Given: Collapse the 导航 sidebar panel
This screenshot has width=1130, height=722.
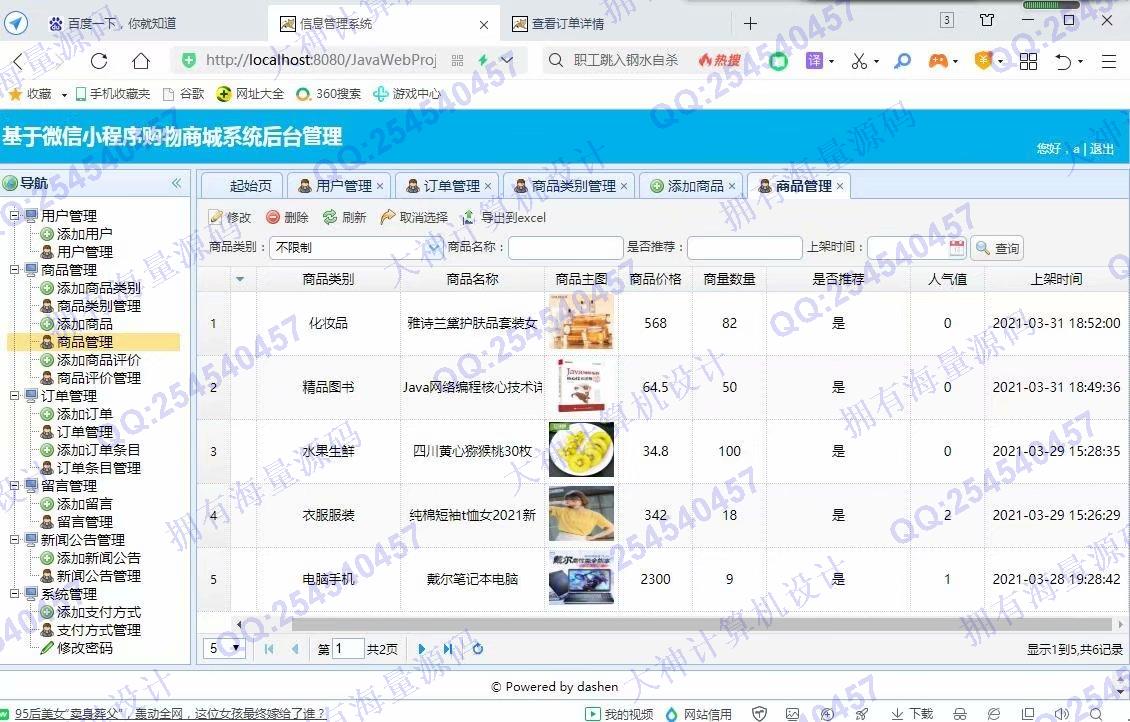Looking at the screenshot, I should (177, 183).
